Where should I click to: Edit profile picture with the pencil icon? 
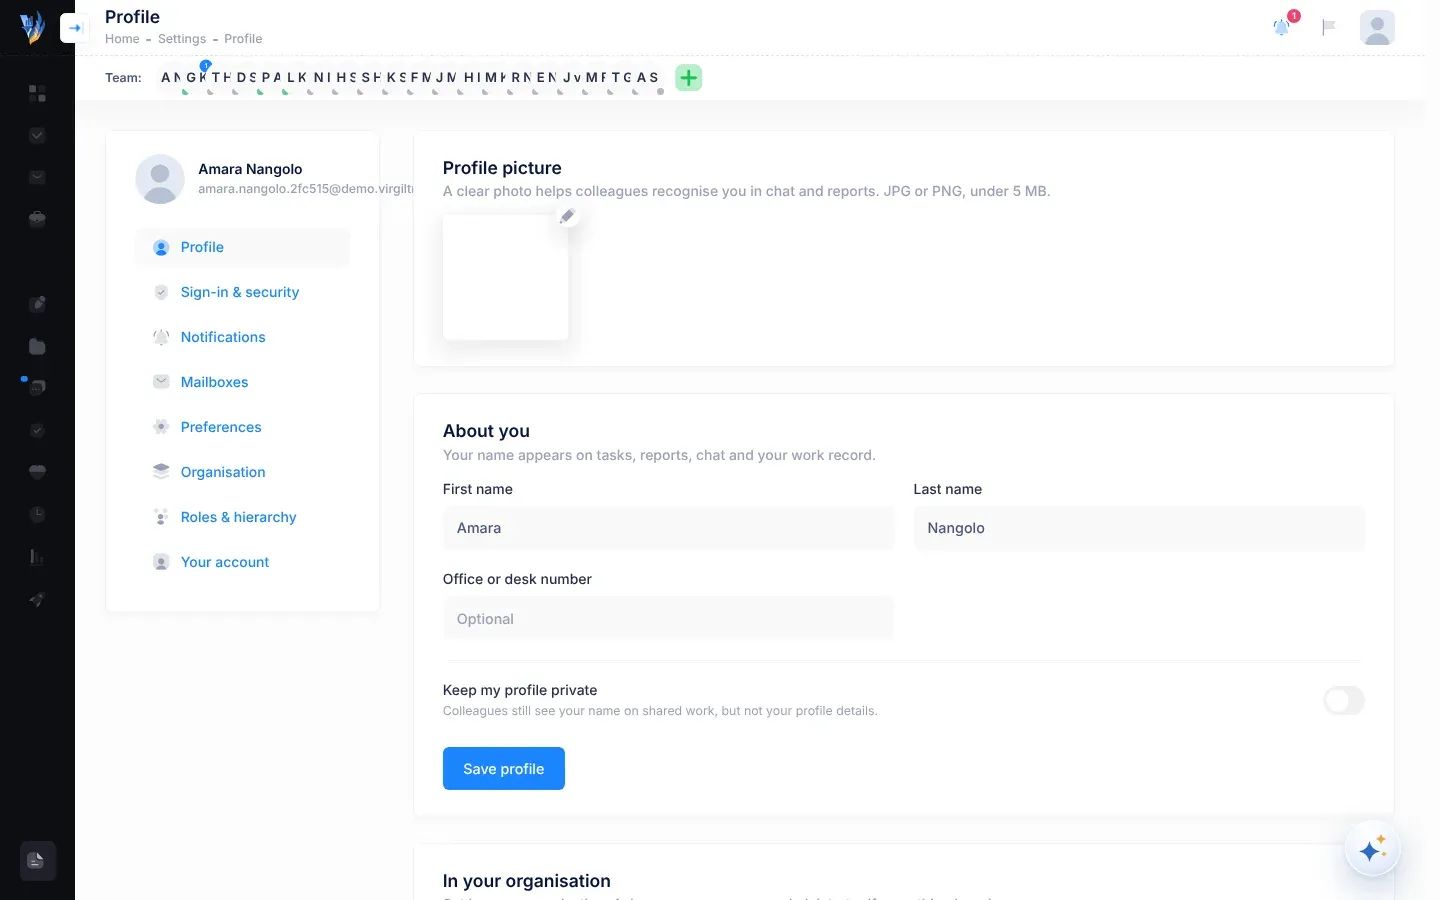(x=567, y=216)
